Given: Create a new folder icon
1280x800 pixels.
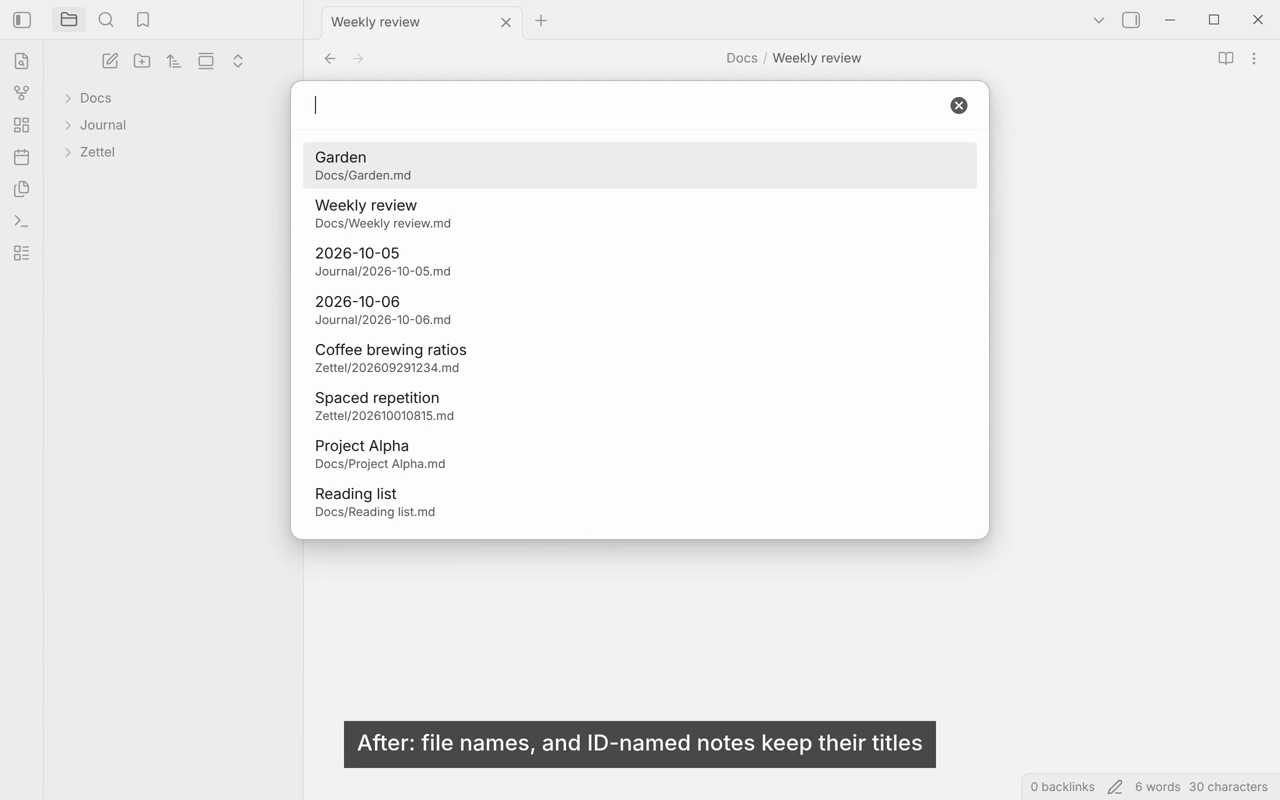Looking at the screenshot, I should 142,61.
